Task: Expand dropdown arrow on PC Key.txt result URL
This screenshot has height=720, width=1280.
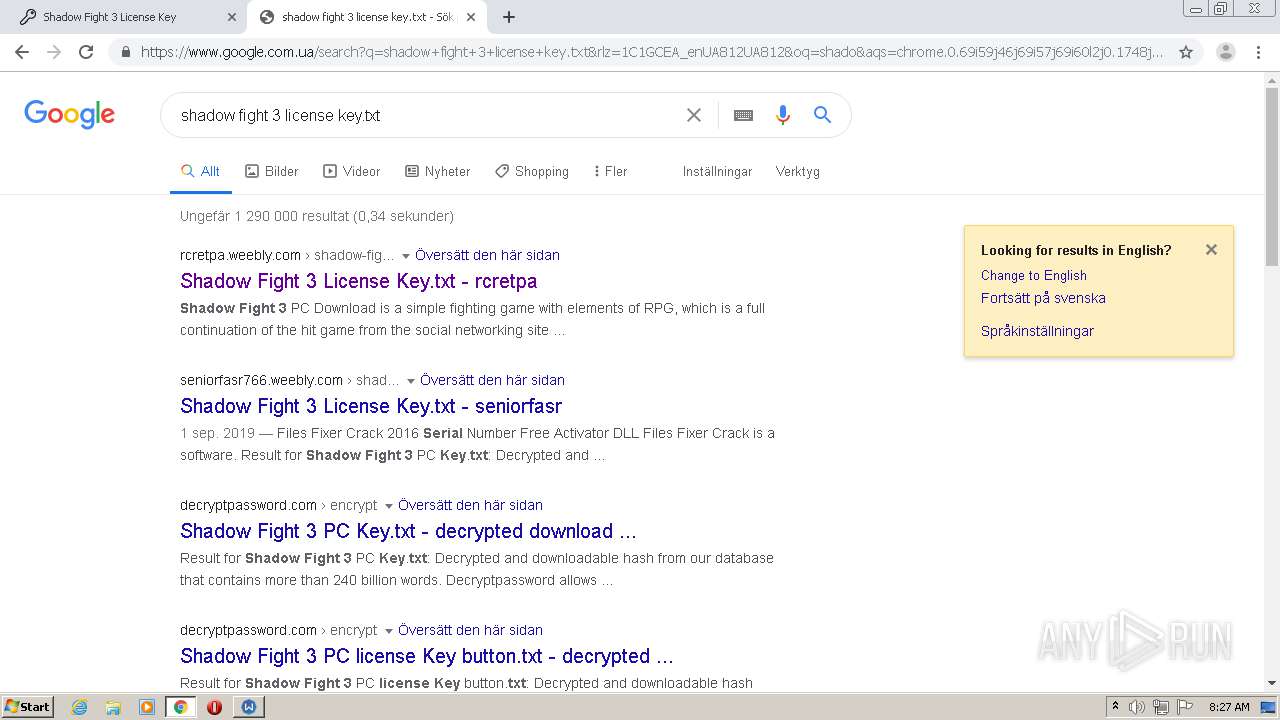Action: [389, 506]
